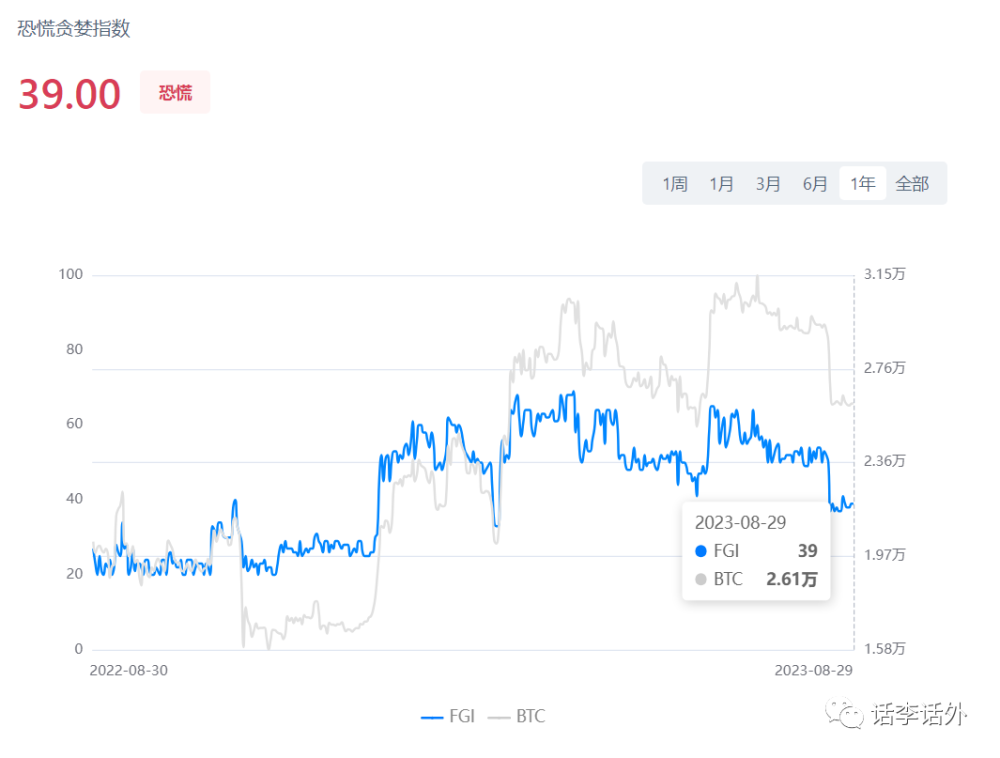The image size is (1000, 758).
Task: Click the 2023-08-29 end date axis label
Action: tap(813, 671)
